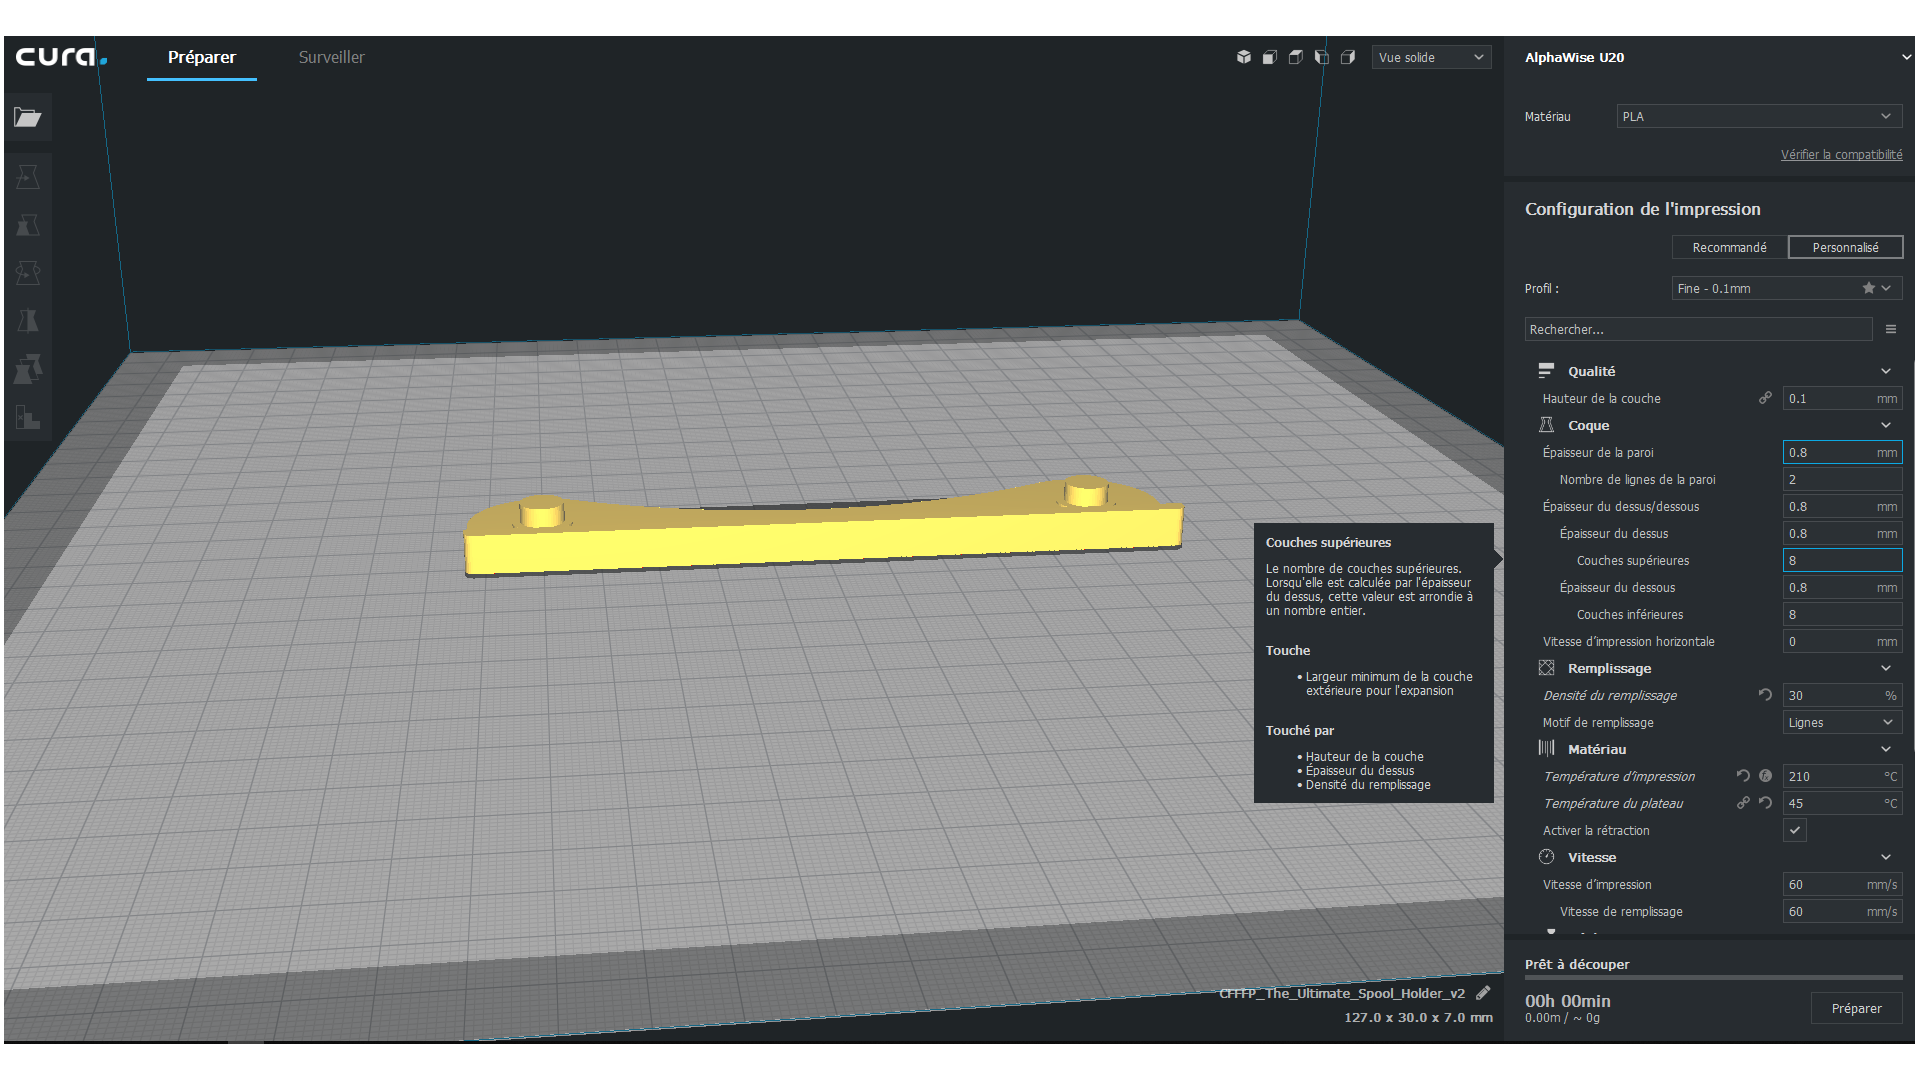Edit Vitesse d'impression horizontale value field
The height and width of the screenshot is (1080, 1920).
pos(1842,641)
